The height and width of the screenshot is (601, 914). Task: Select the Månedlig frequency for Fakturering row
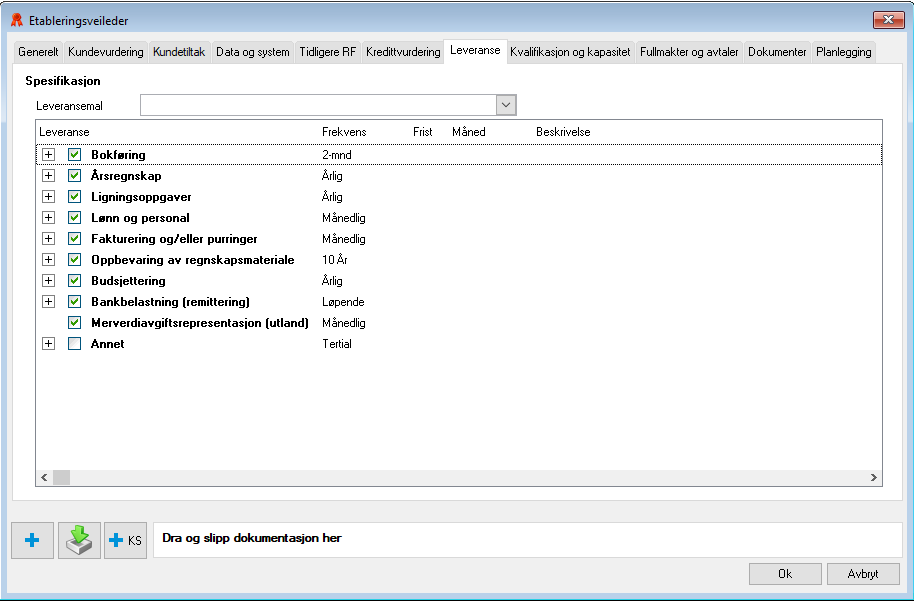344,239
